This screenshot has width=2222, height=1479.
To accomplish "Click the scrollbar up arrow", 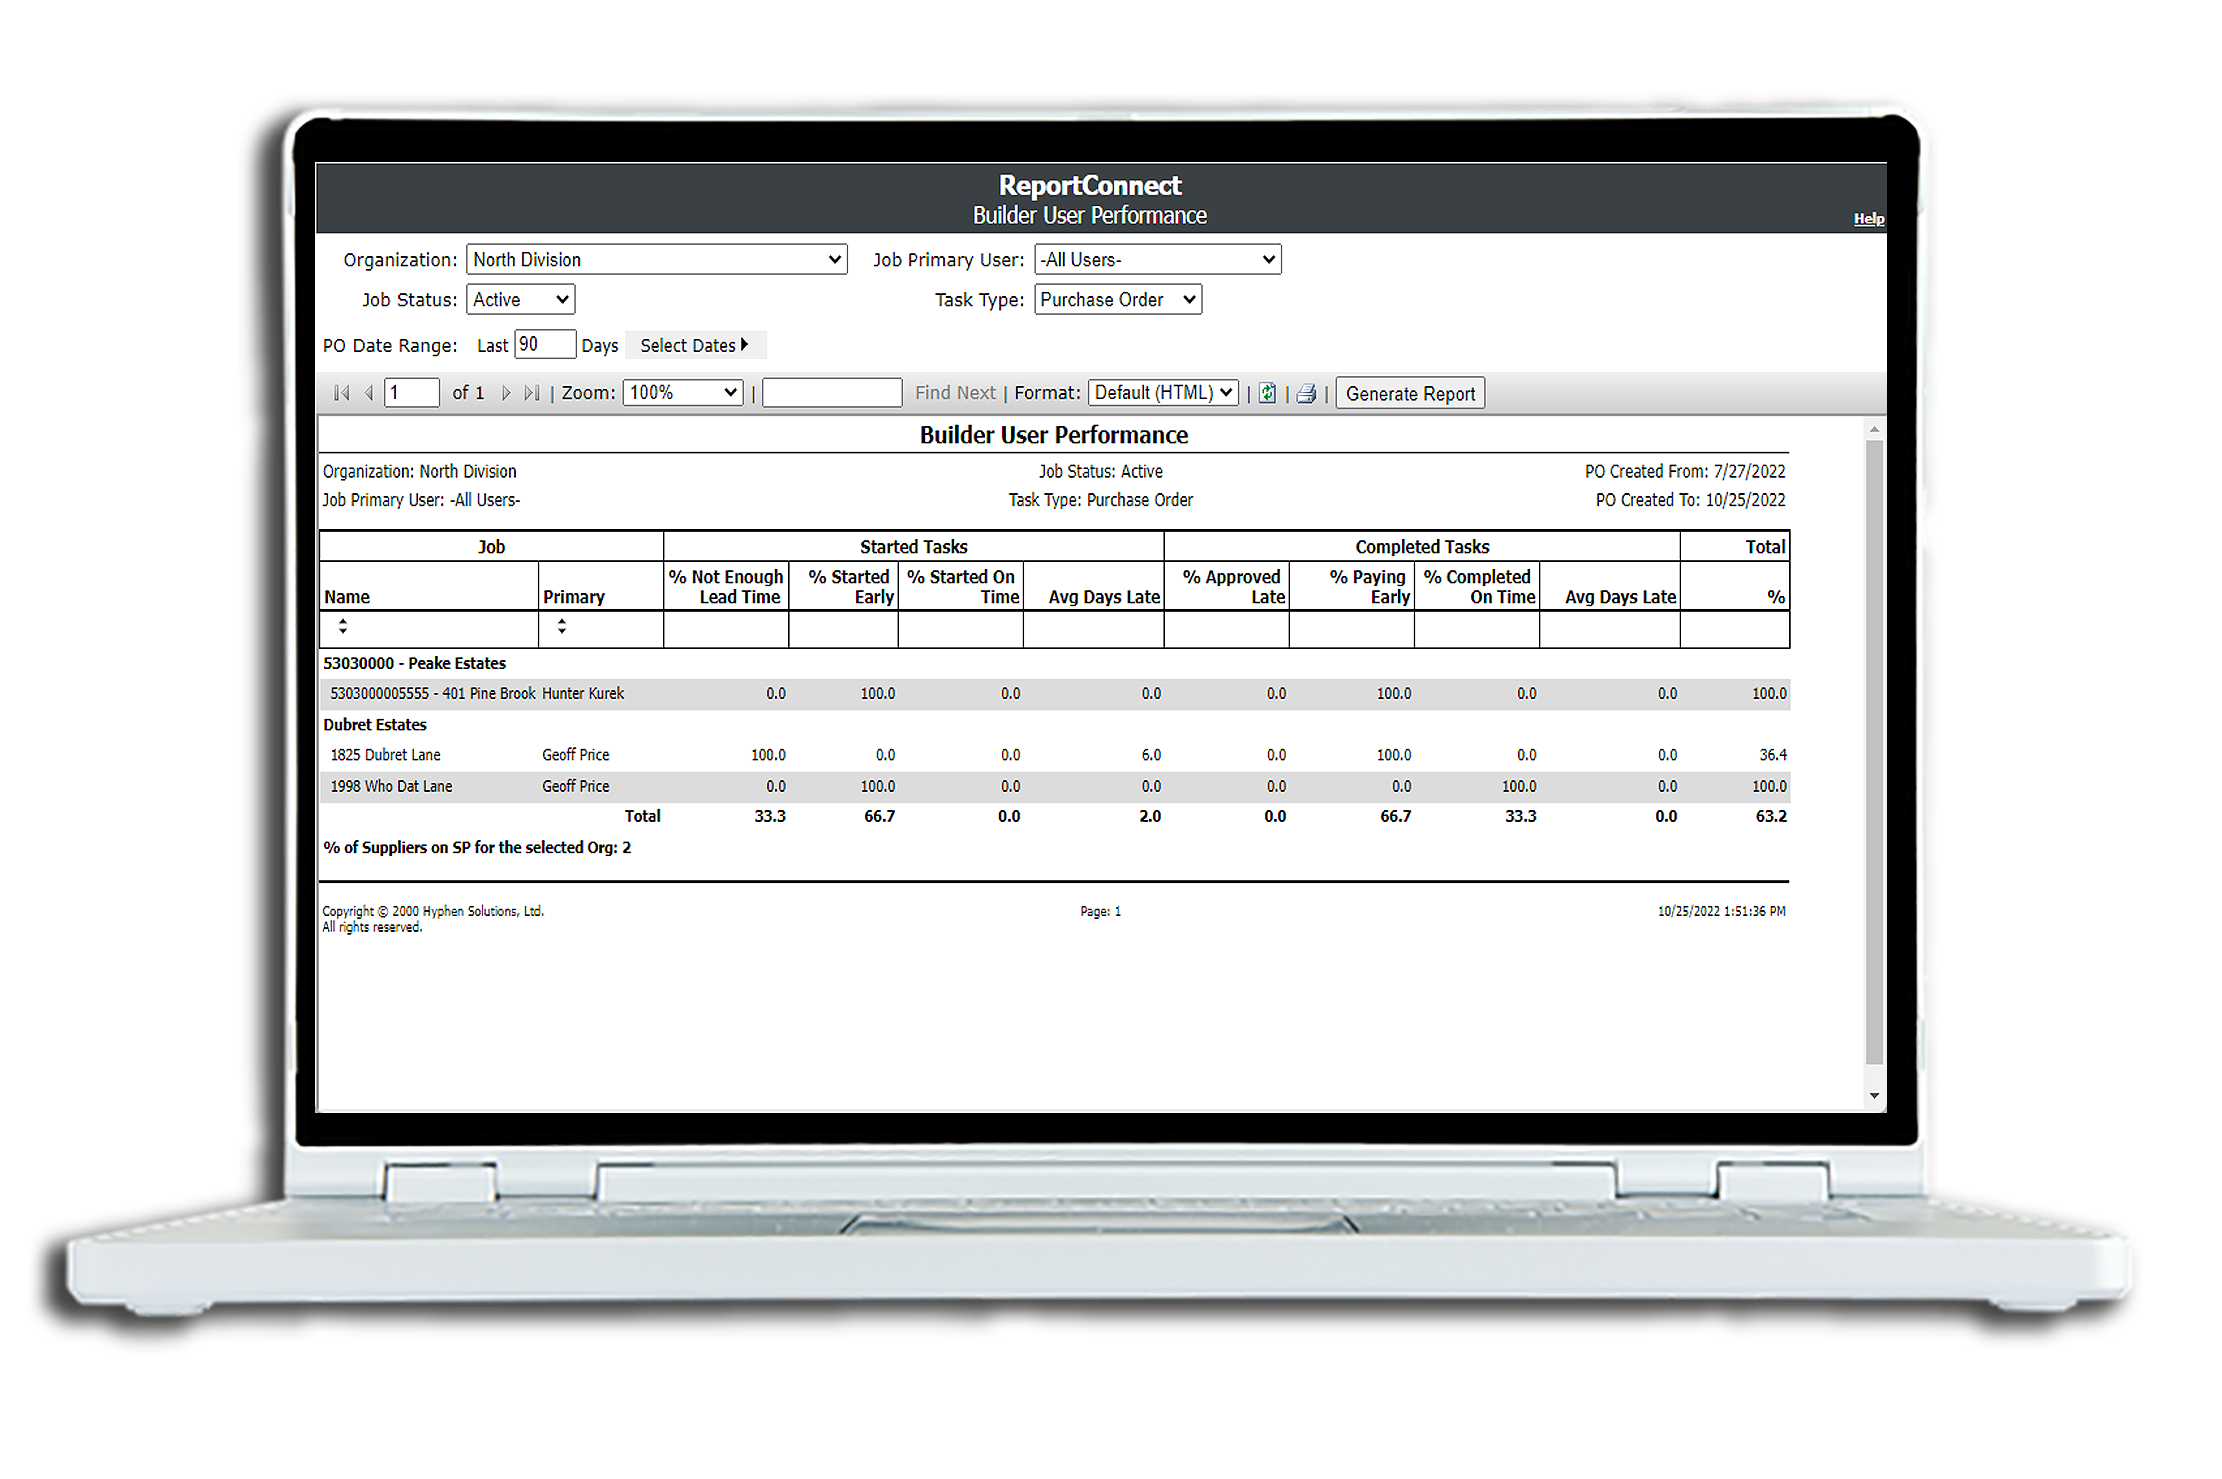I will (x=1874, y=430).
